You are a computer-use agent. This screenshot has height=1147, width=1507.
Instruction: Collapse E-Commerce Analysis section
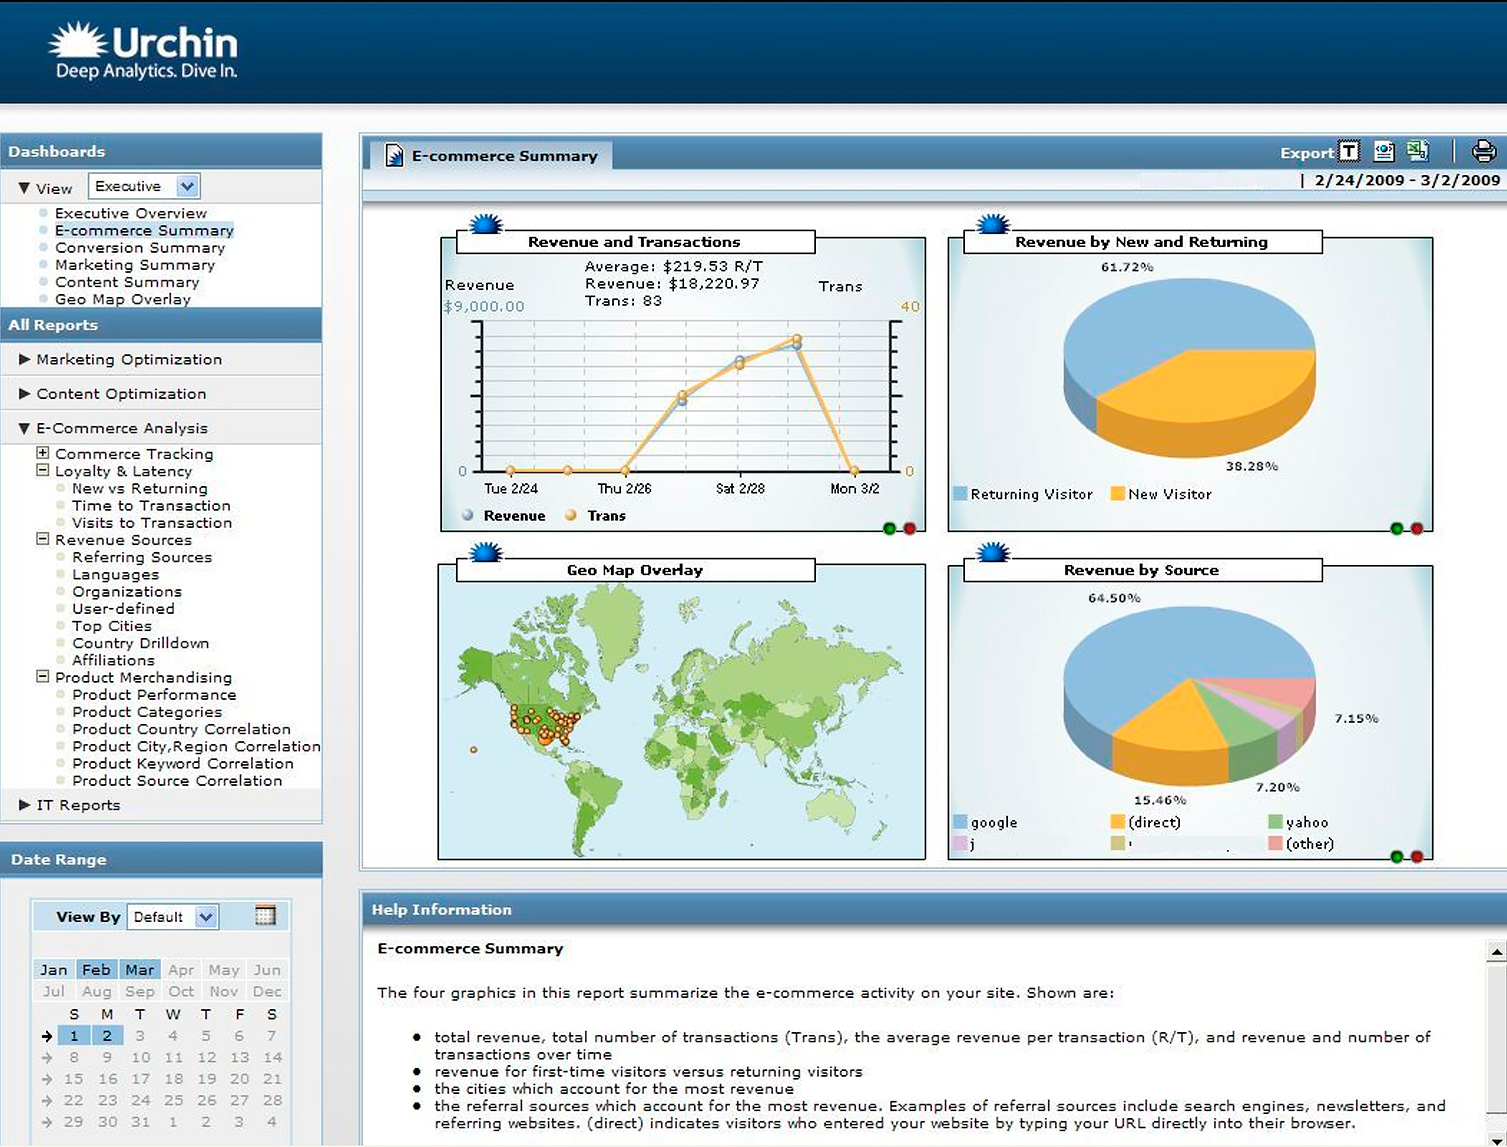(25, 428)
